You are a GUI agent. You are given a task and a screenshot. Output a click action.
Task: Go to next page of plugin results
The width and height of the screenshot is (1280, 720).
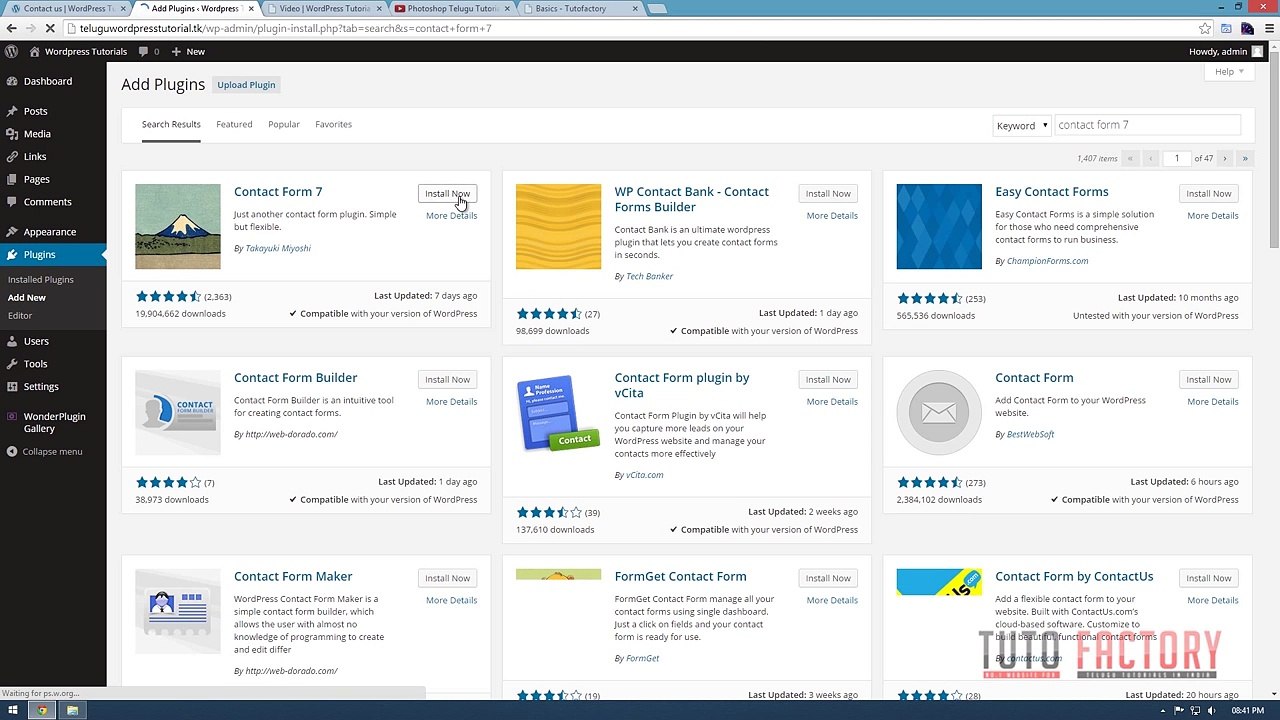pos(1225,158)
